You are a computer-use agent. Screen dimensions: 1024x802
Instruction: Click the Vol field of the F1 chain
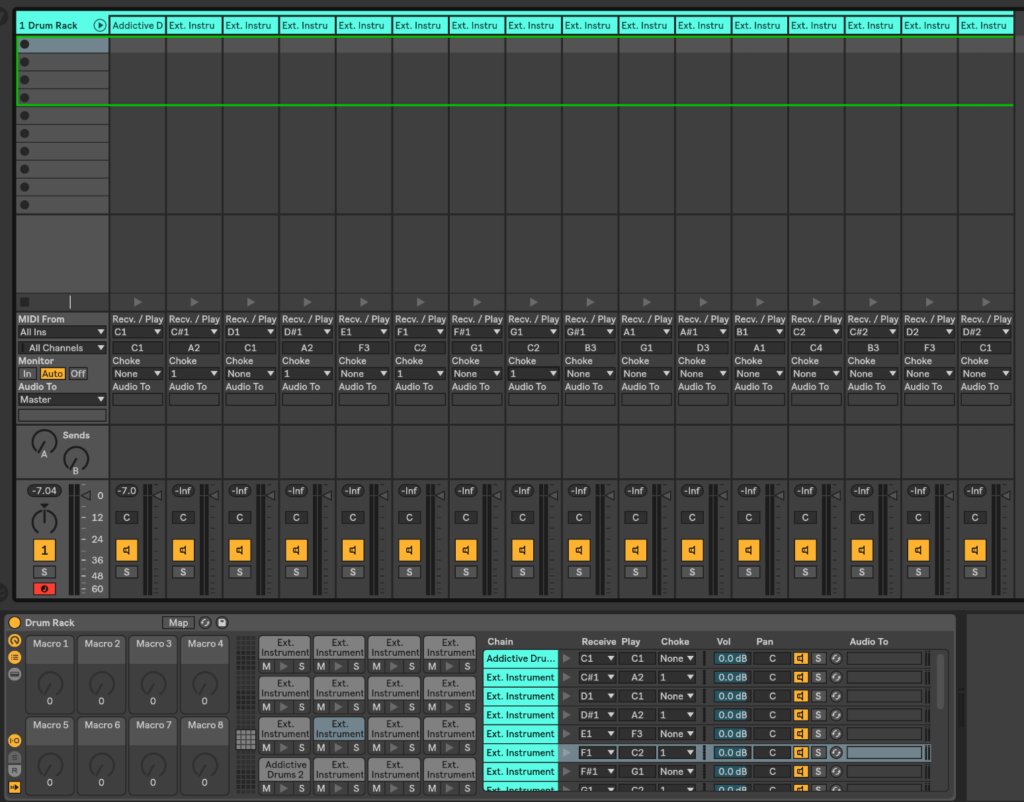[731, 752]
